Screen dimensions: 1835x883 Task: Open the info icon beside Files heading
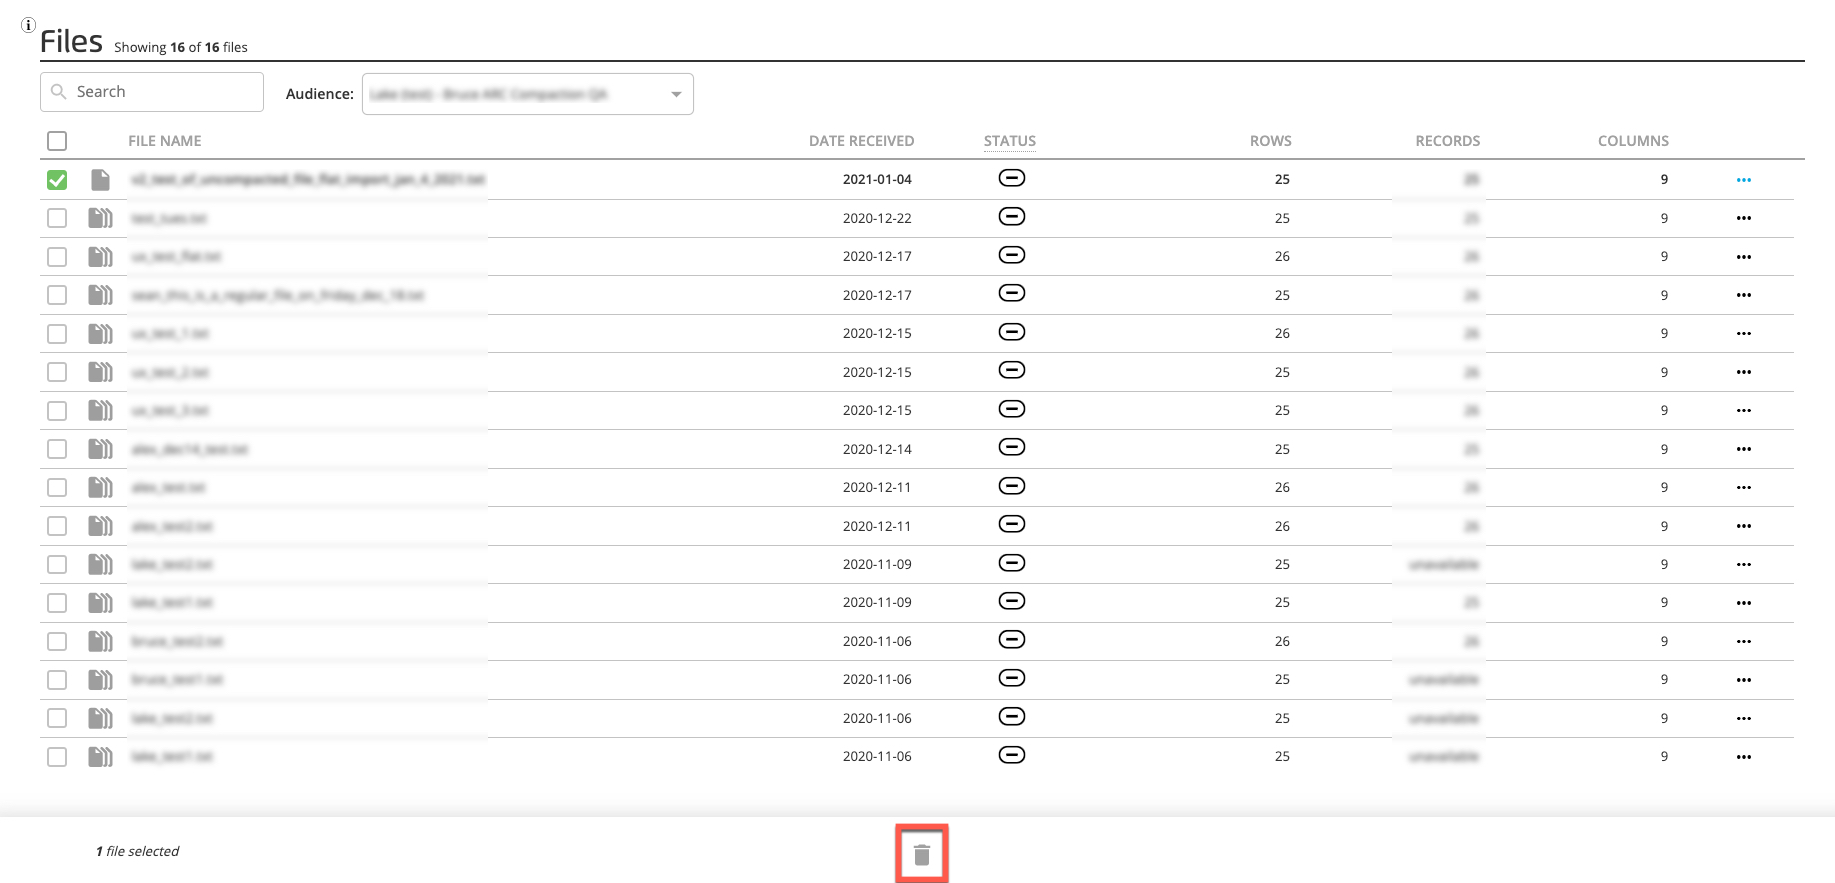28,25
